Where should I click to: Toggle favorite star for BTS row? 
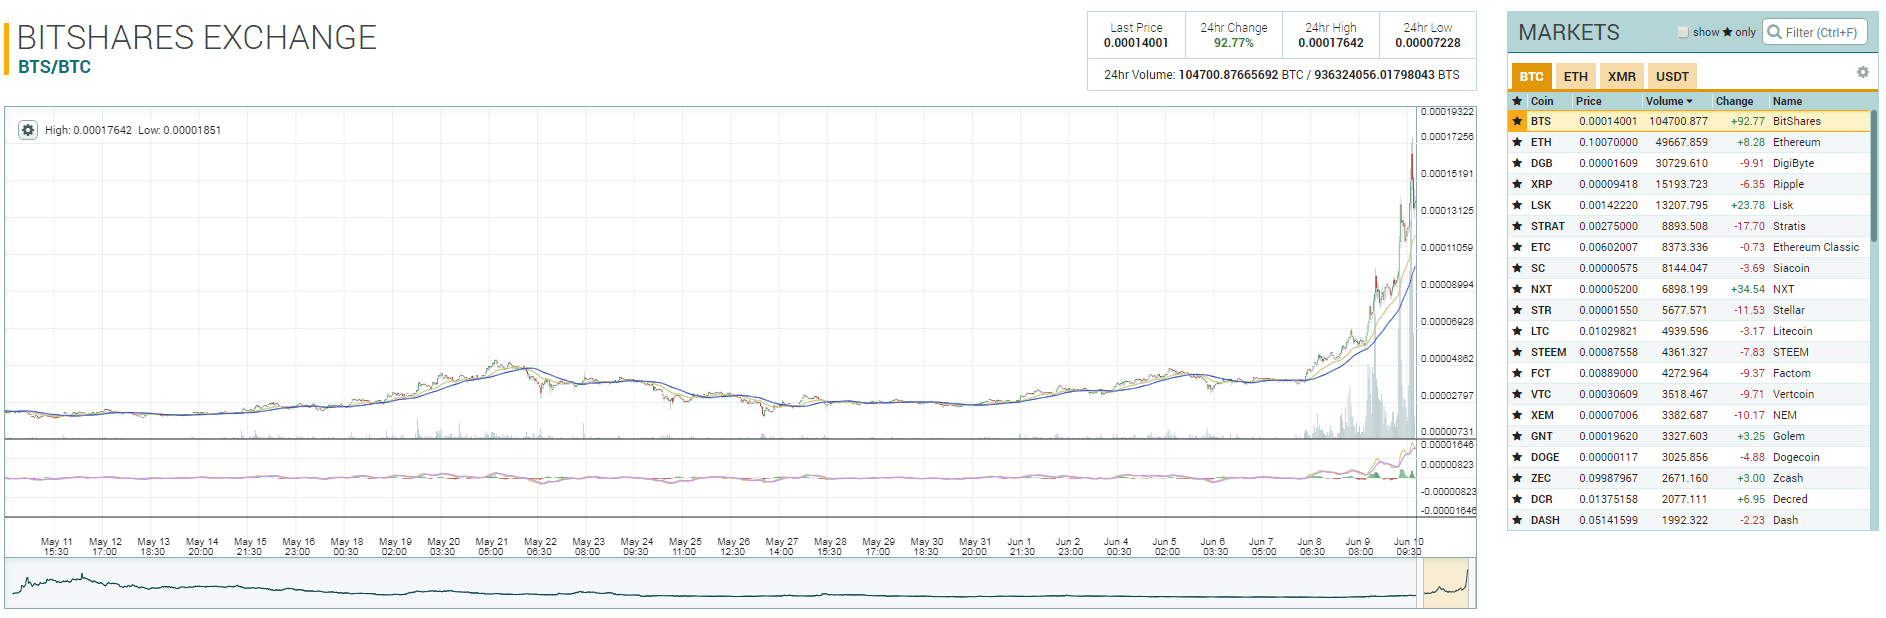pos(1517,121)
